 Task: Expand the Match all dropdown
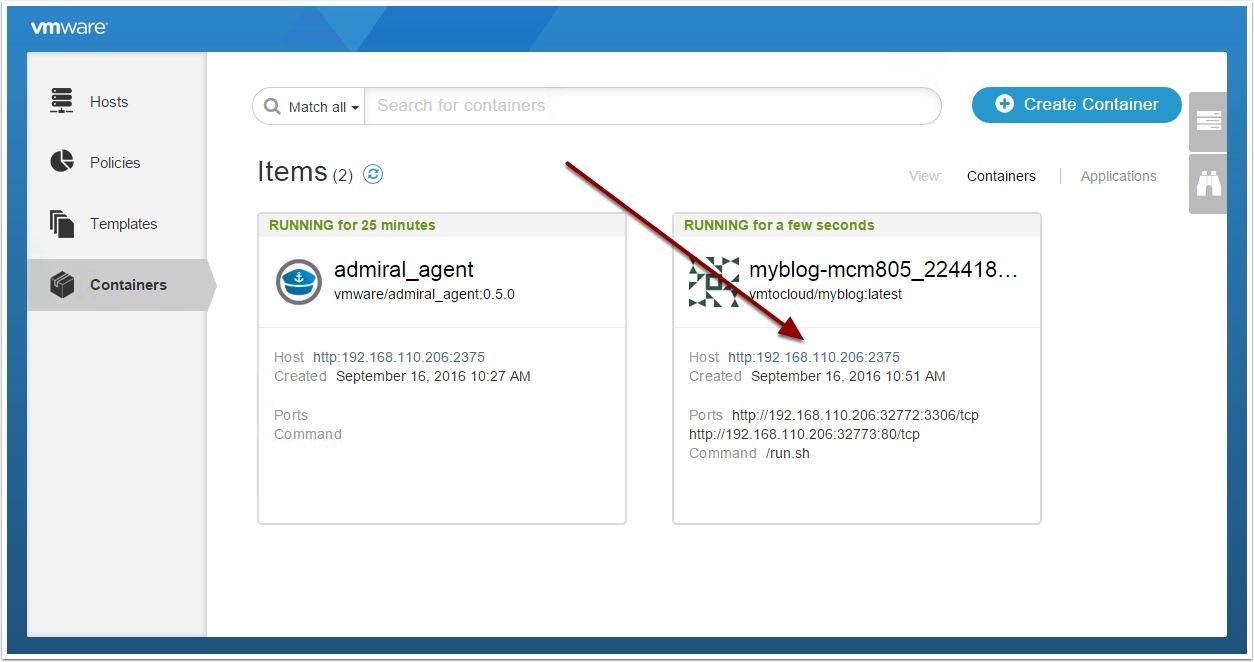tap(310, 106)
